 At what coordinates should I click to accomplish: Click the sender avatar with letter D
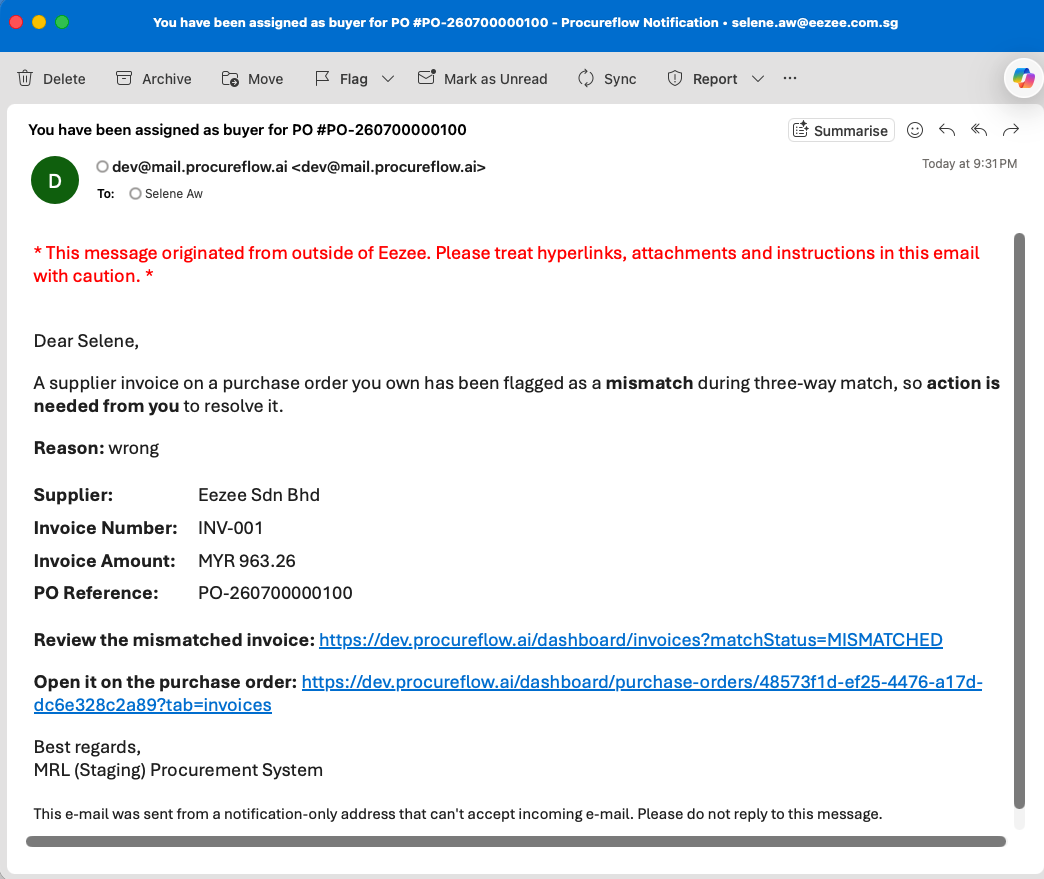click(x=55, y=180)
